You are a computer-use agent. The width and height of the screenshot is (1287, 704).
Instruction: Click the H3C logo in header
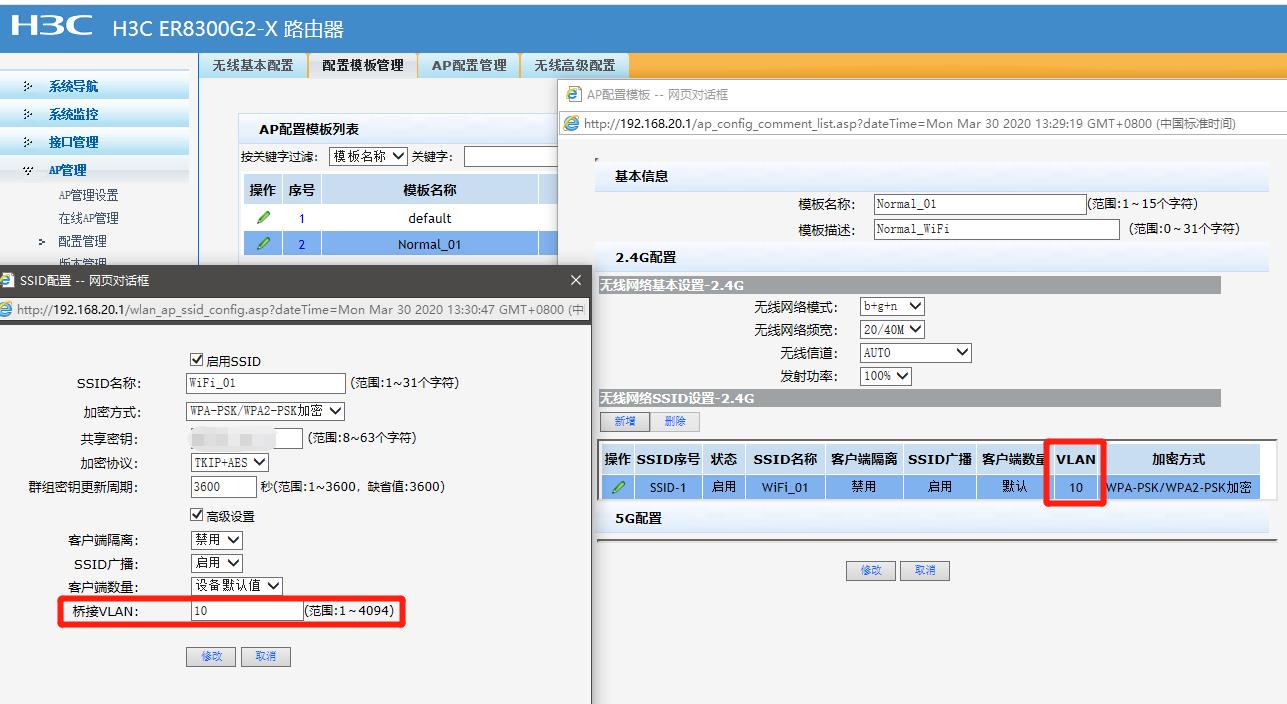point(52,26)
